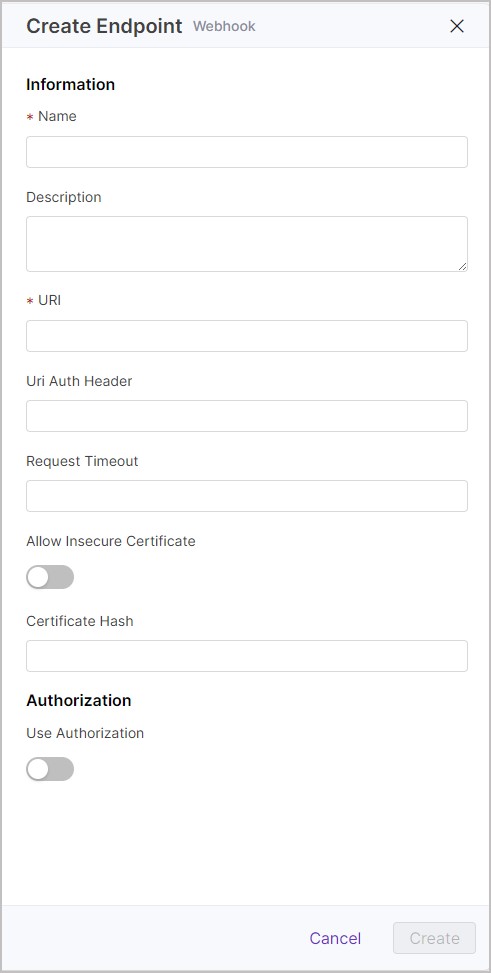Viewport: 491px width, 973px height.
Task: Click the Use Authorization label text
Action: point(85,733)
